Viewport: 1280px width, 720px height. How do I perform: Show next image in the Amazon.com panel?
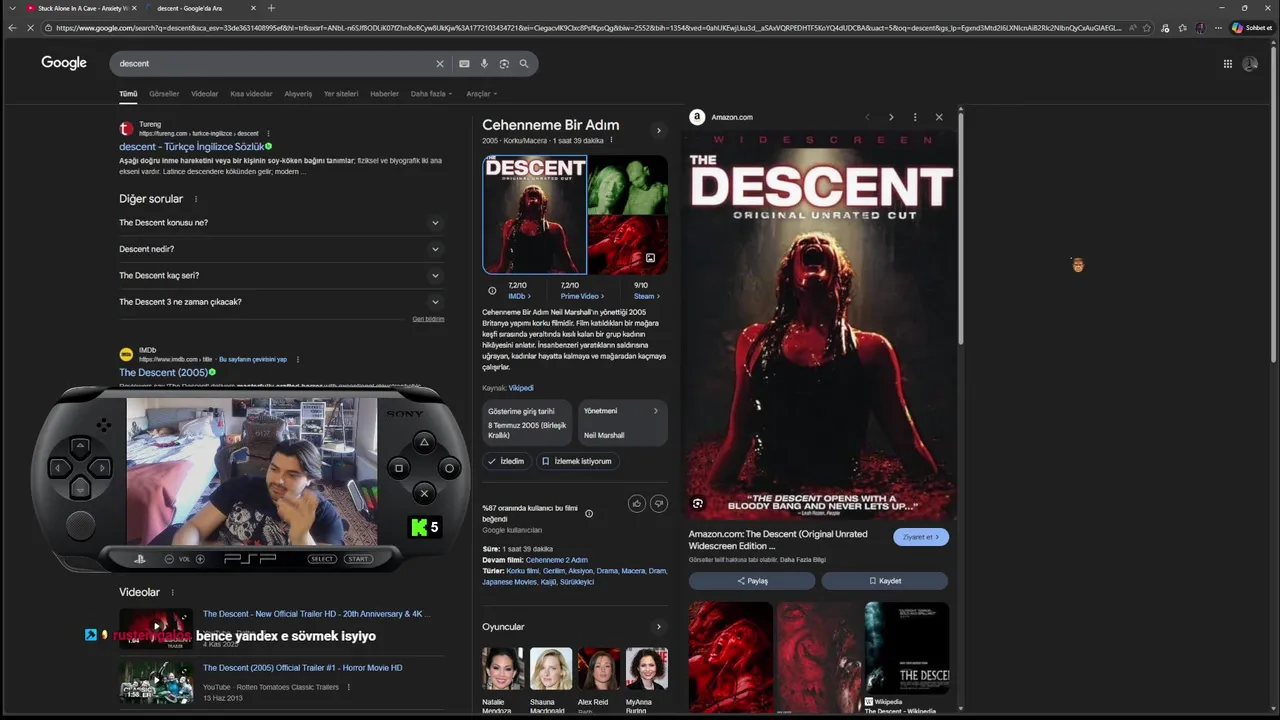891,117
